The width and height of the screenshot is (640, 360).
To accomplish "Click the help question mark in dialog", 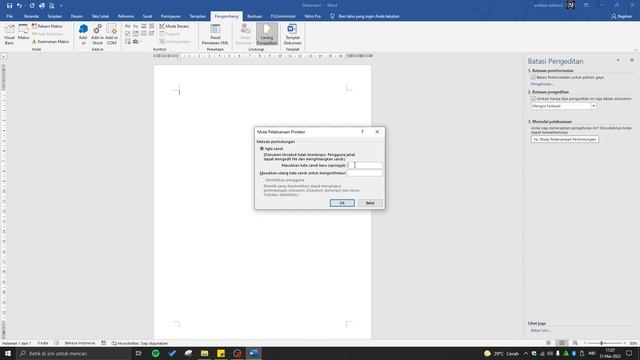I will (362, 132).
